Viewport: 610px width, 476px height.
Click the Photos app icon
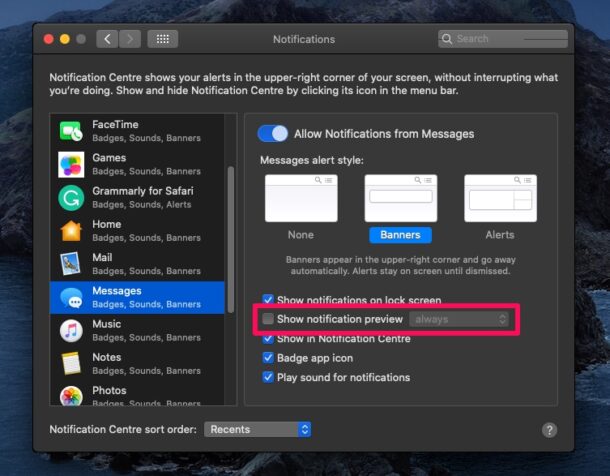pos(71,396)
